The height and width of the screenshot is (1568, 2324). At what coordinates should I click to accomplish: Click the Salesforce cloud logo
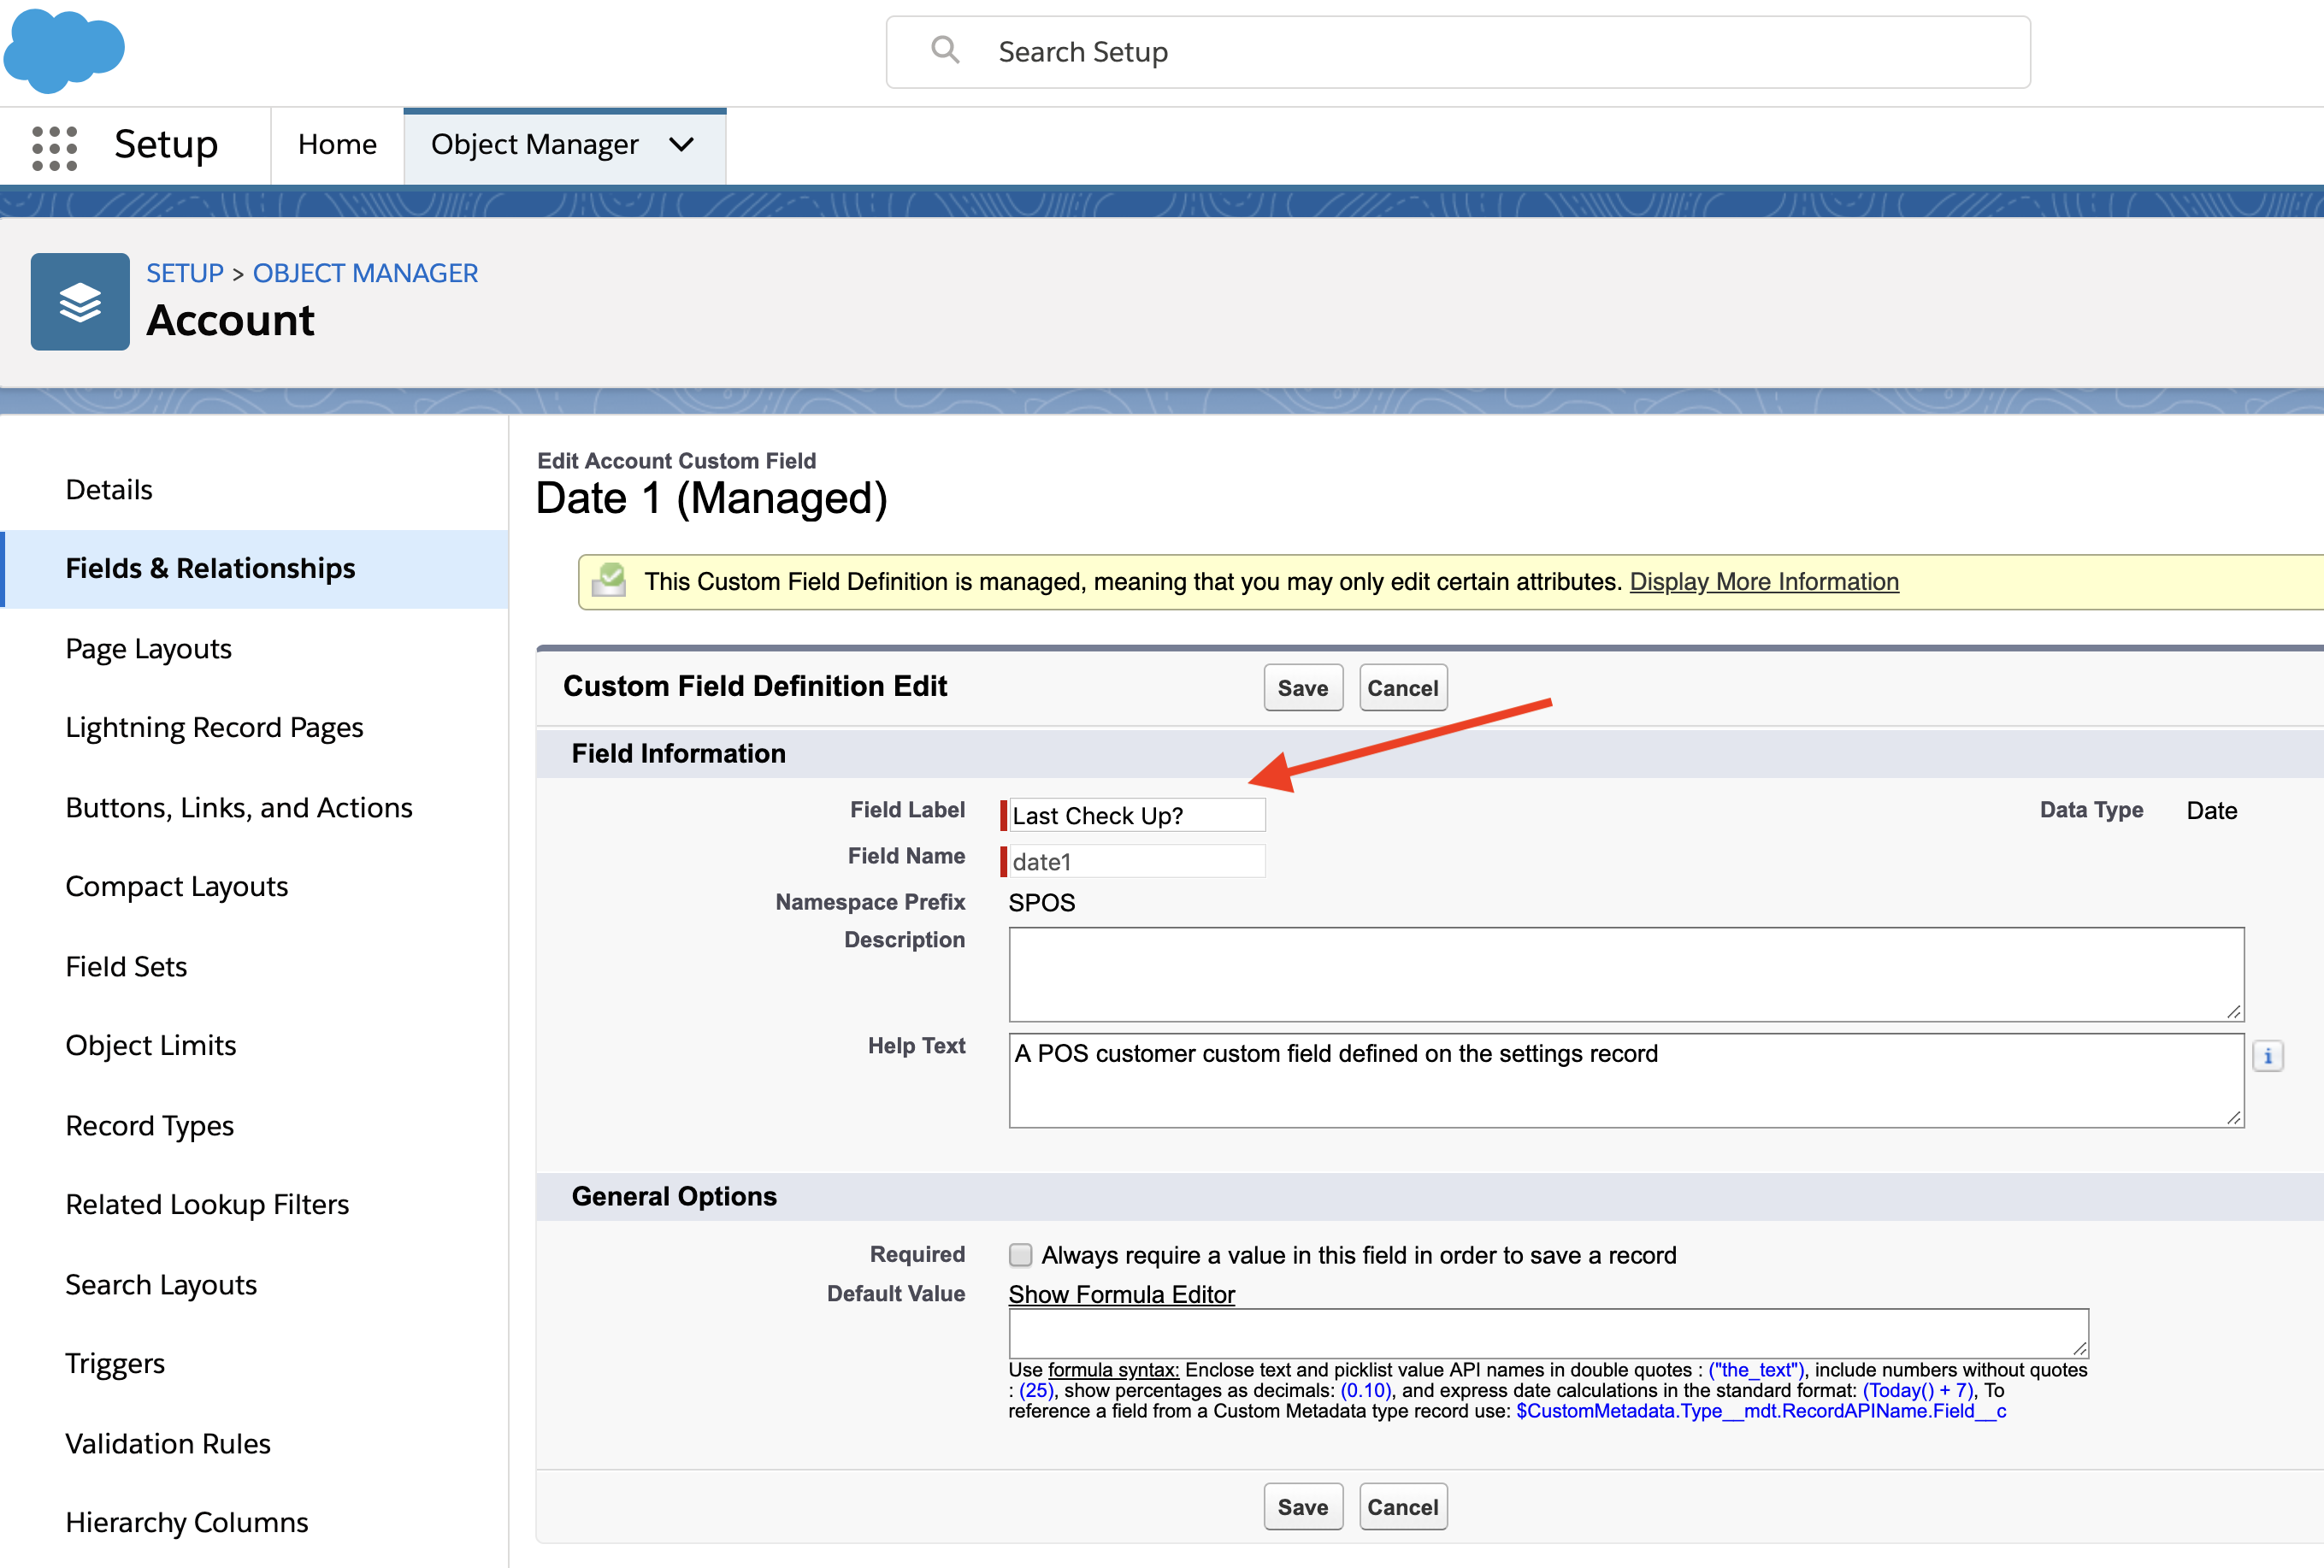tap(64, 50)
